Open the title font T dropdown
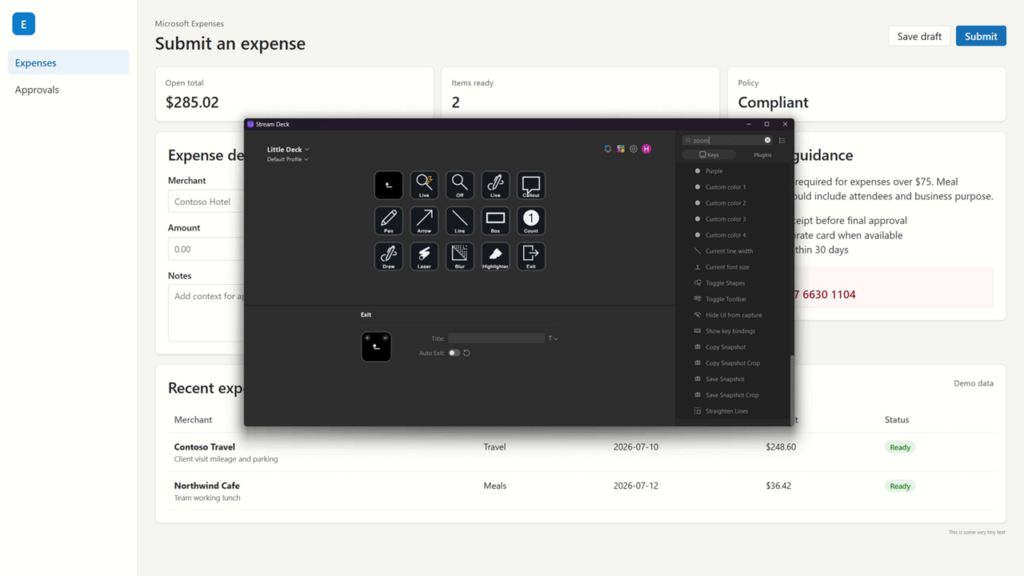The height and width of the screenshot is (576, 1024). pos(553,338)
